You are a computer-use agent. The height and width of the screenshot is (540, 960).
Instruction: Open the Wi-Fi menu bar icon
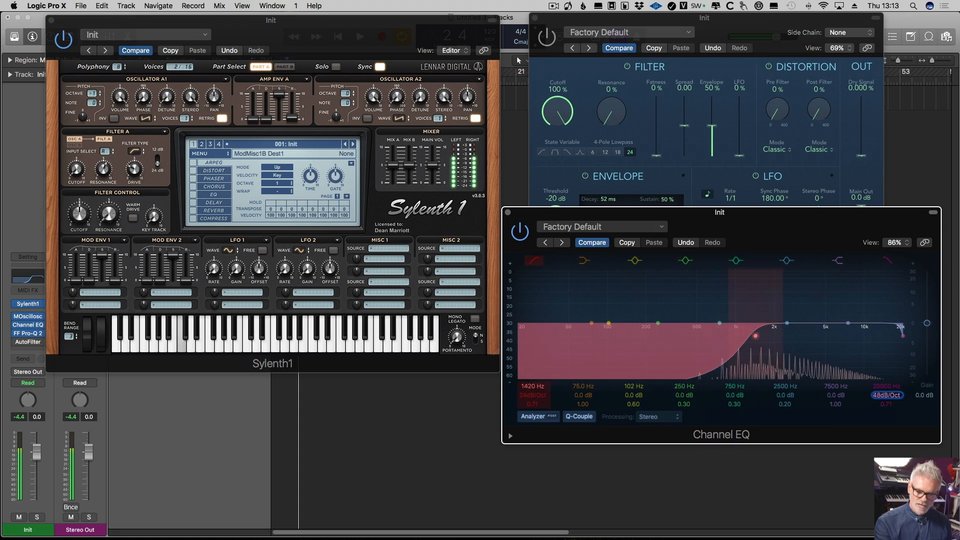(x=823, y=6)
